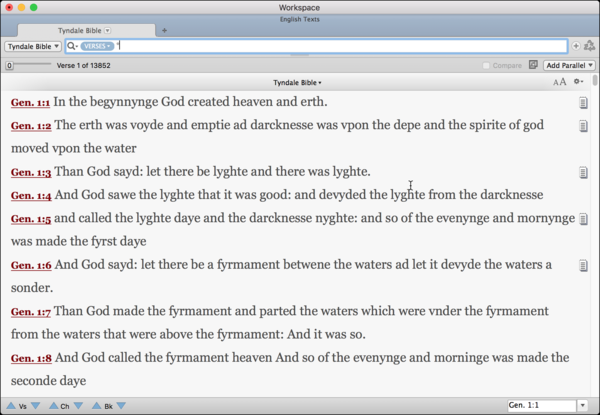The image size is (600, 415).
Task: Click the verse position slider
Action: click(x=28, y=65)
